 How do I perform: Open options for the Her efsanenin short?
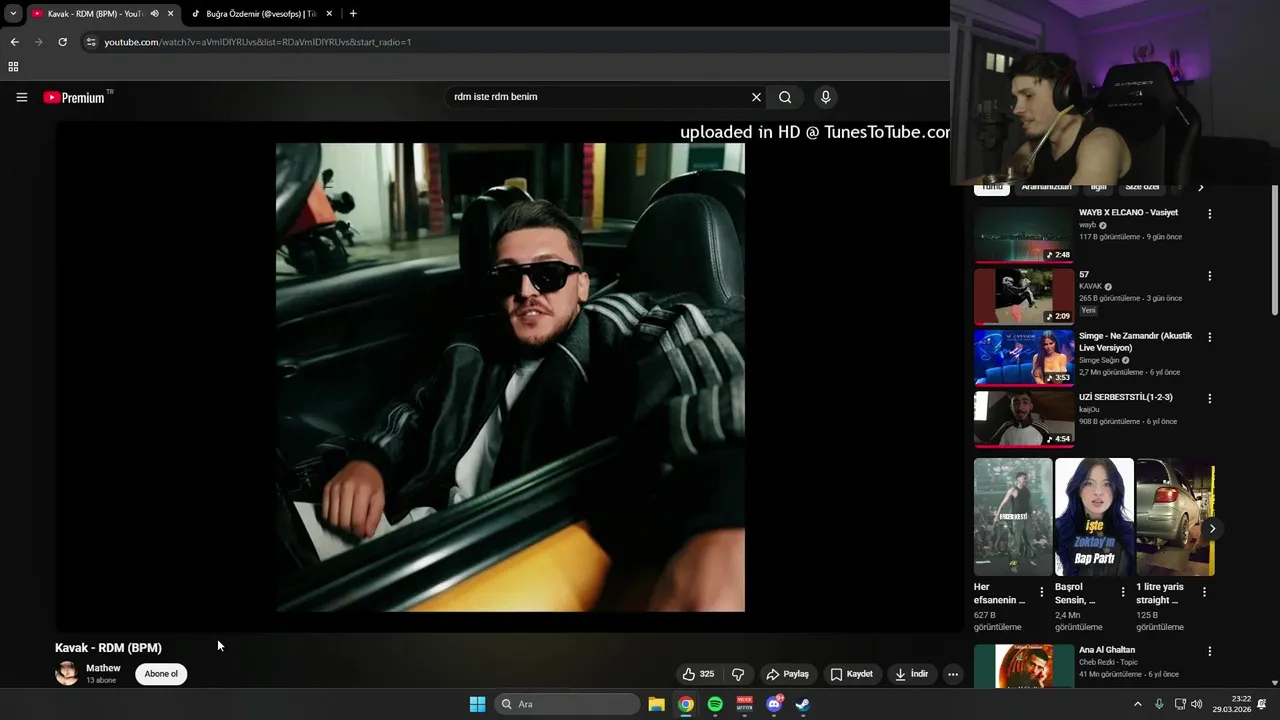1041,592
